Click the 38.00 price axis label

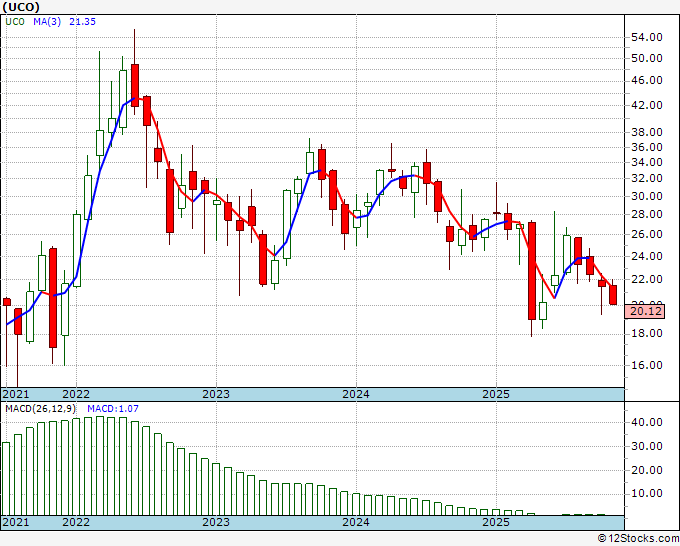coord(645,131)
